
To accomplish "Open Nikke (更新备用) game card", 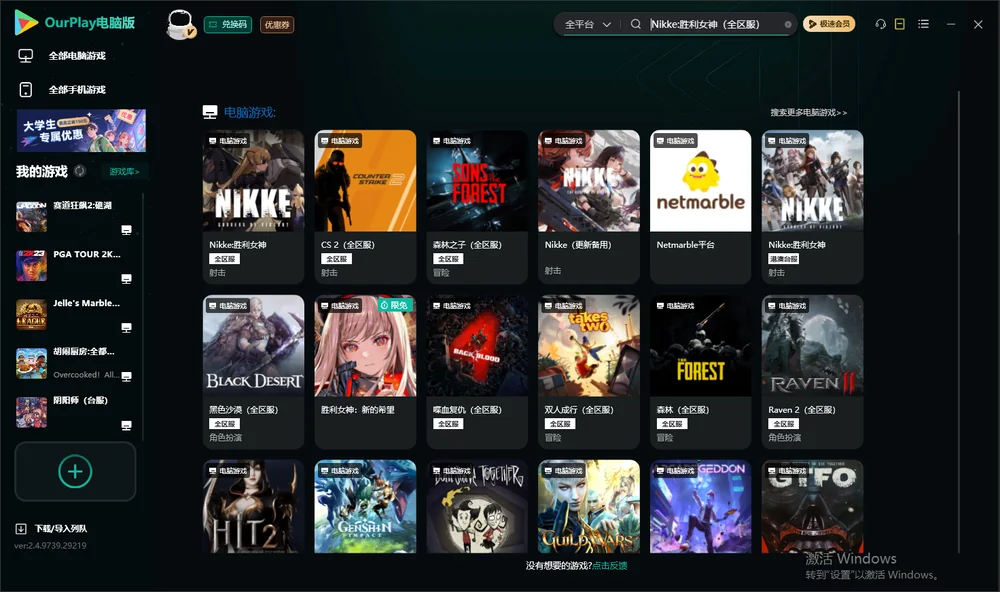I will click(x=589, y=207).
